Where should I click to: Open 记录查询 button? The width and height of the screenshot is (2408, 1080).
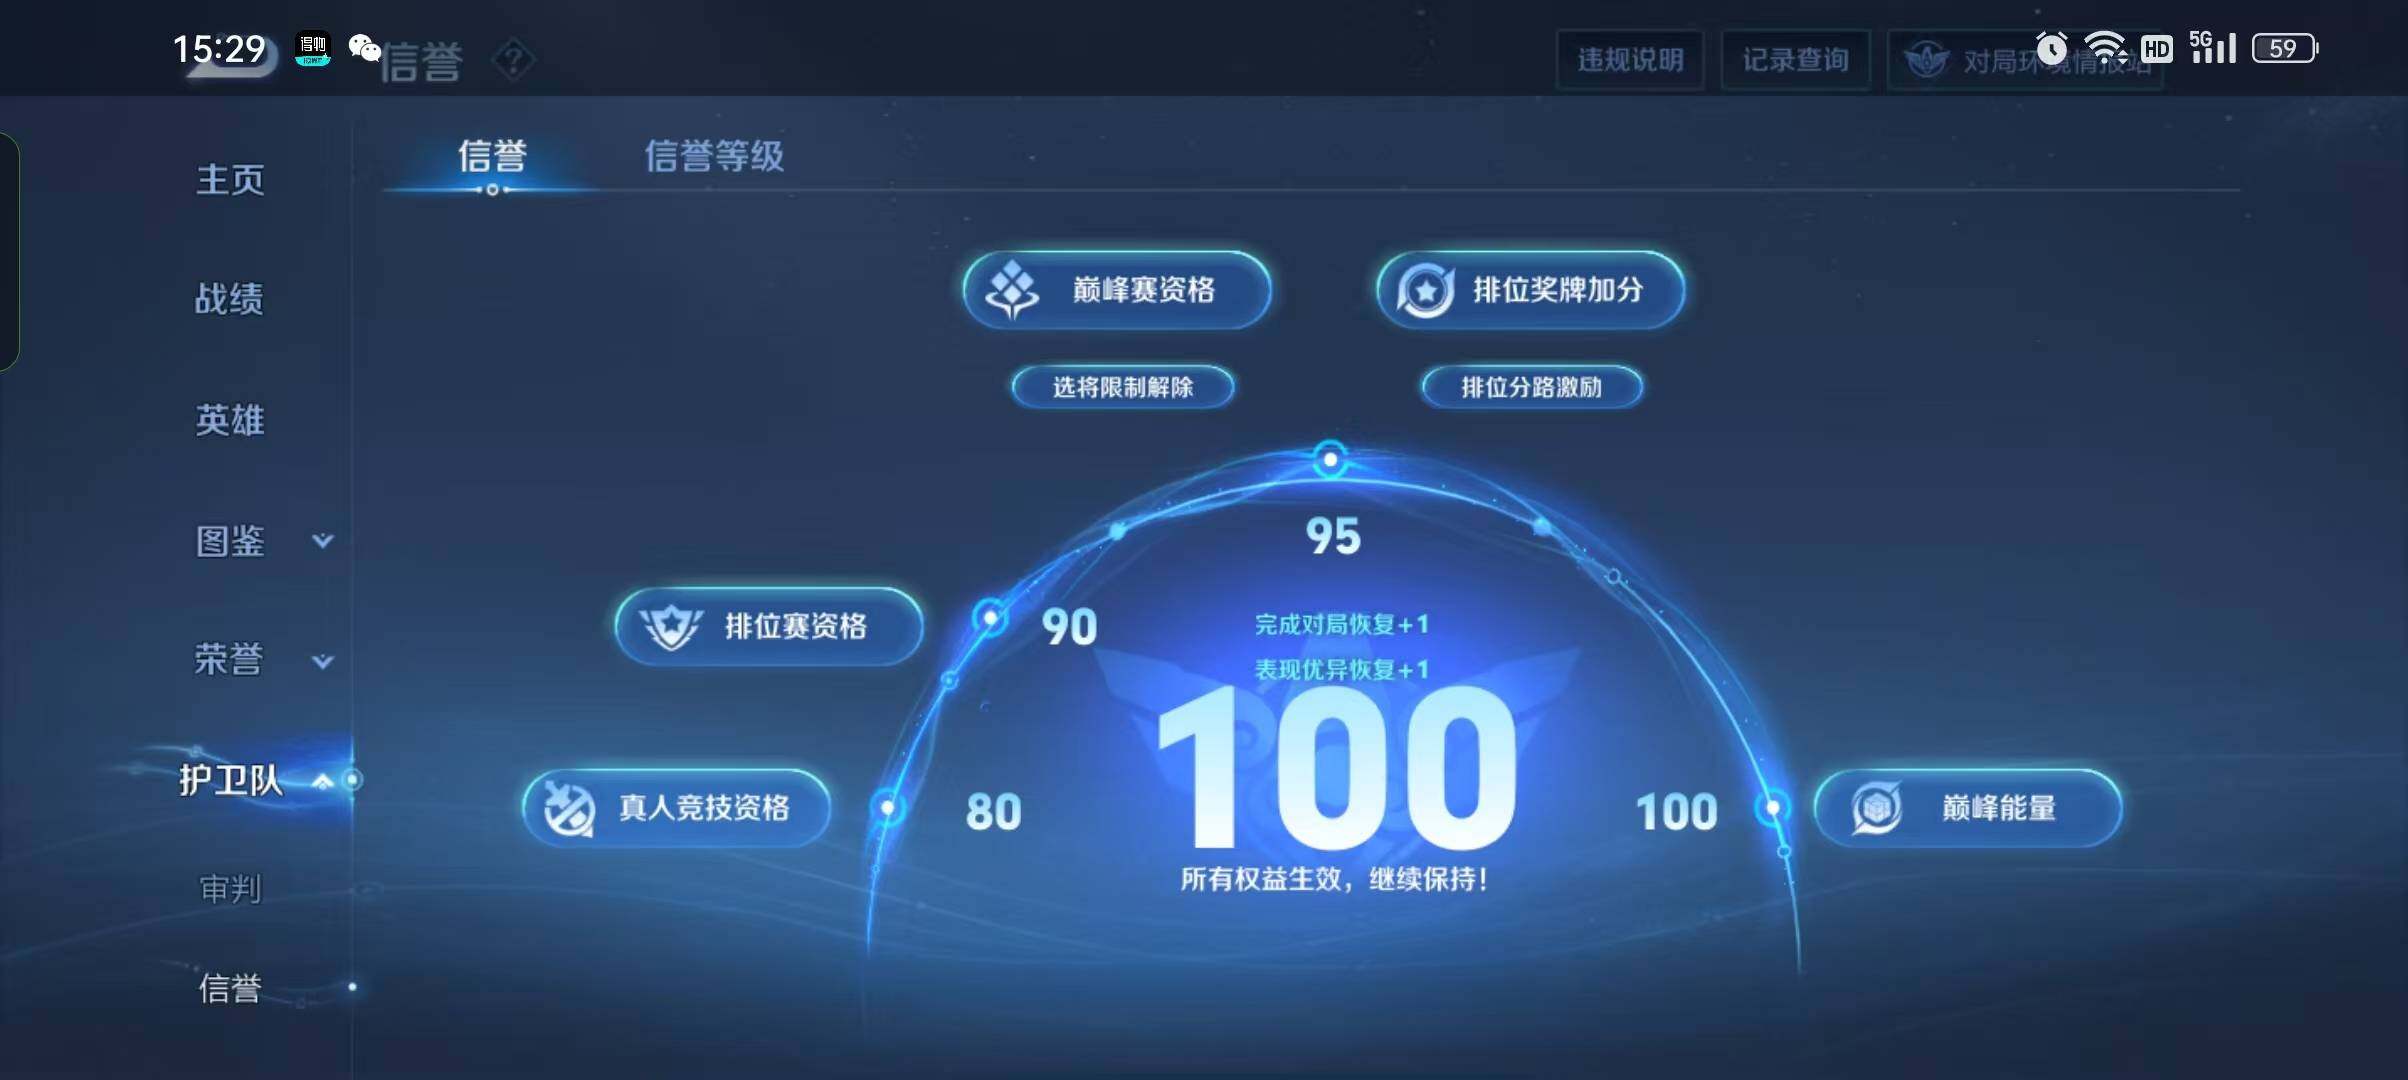coord(1795,60)
